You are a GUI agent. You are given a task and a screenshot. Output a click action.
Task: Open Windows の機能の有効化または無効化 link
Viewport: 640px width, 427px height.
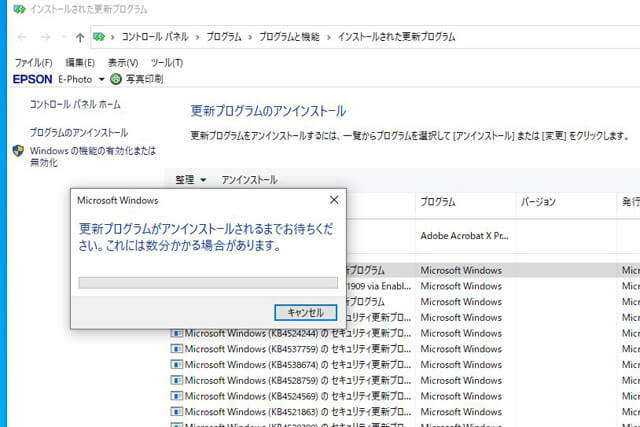click(x=93, y=157)
